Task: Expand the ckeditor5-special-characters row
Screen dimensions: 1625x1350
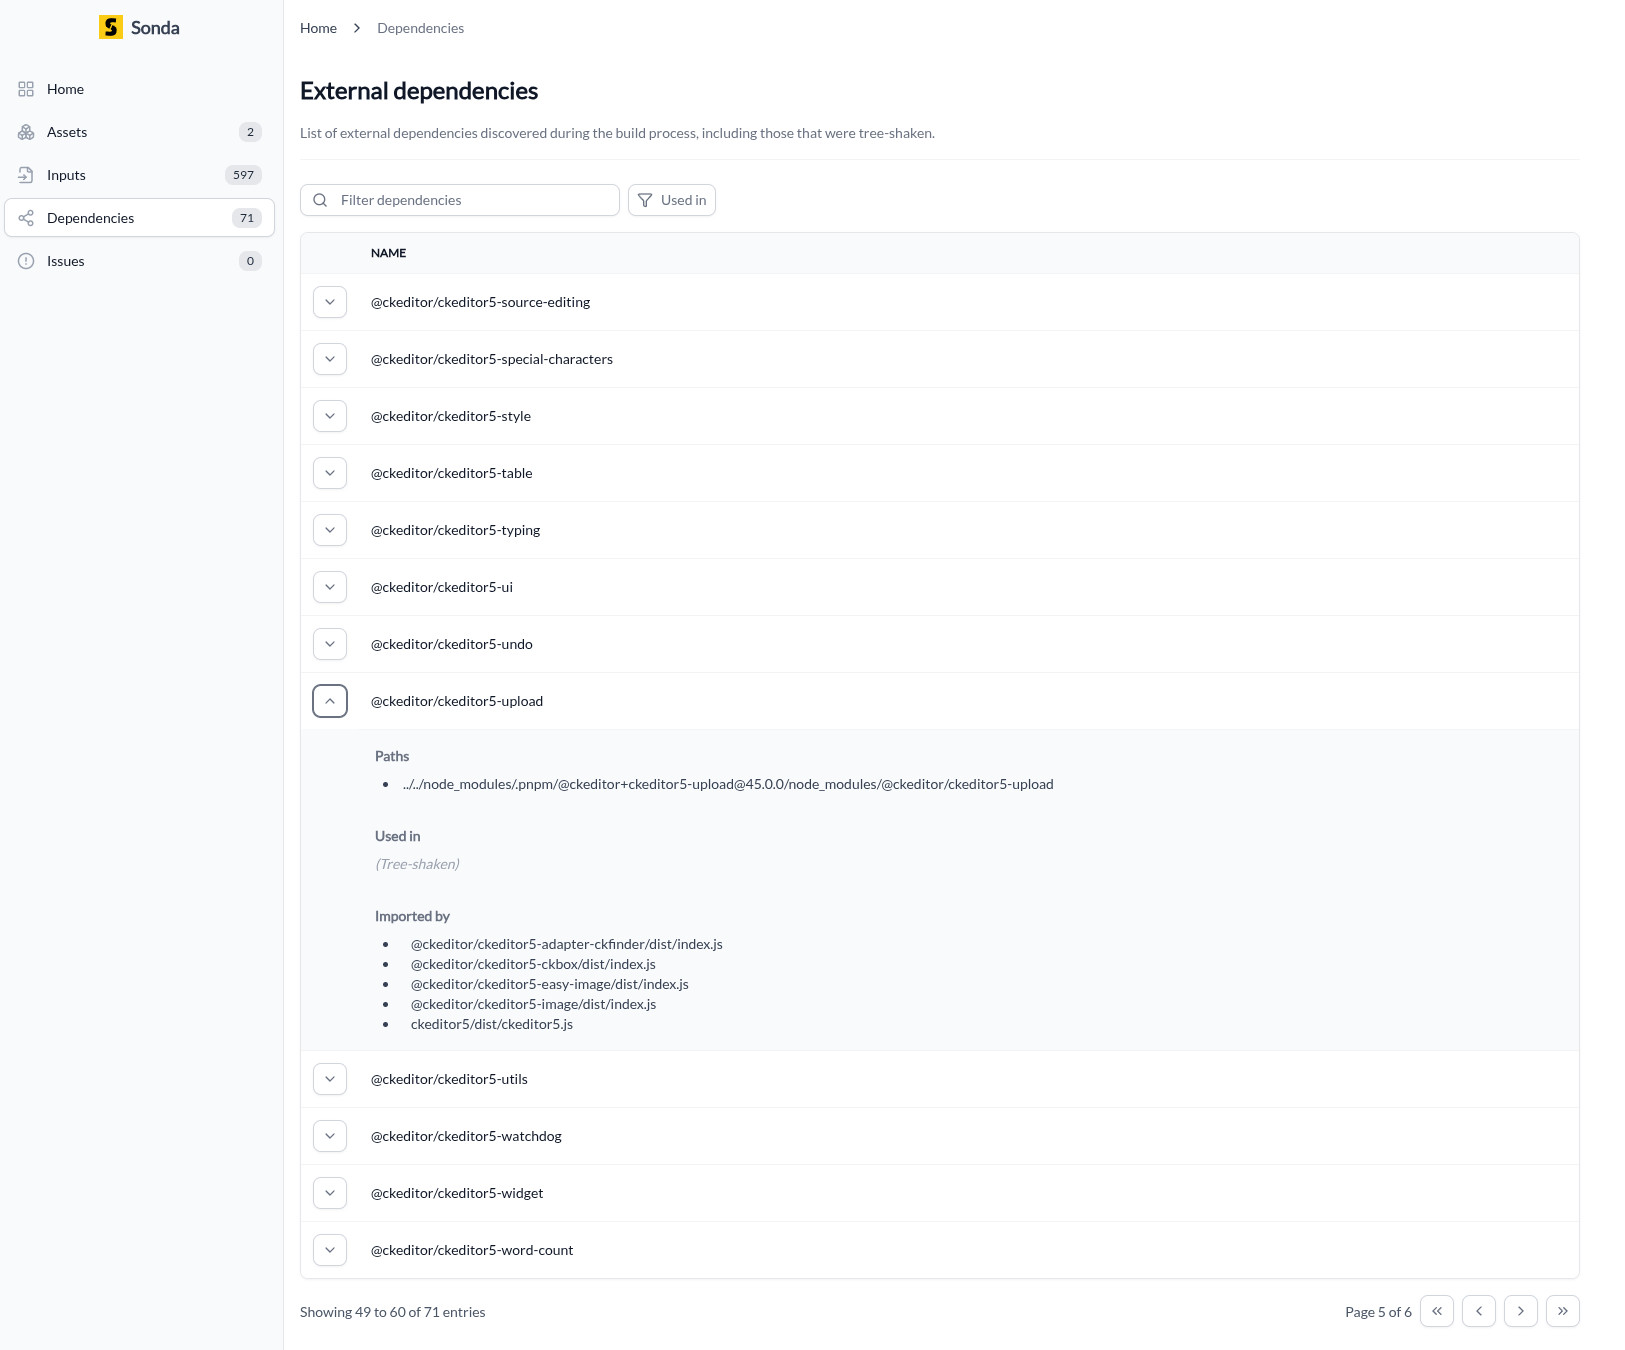Action: [x=330, y=359]
